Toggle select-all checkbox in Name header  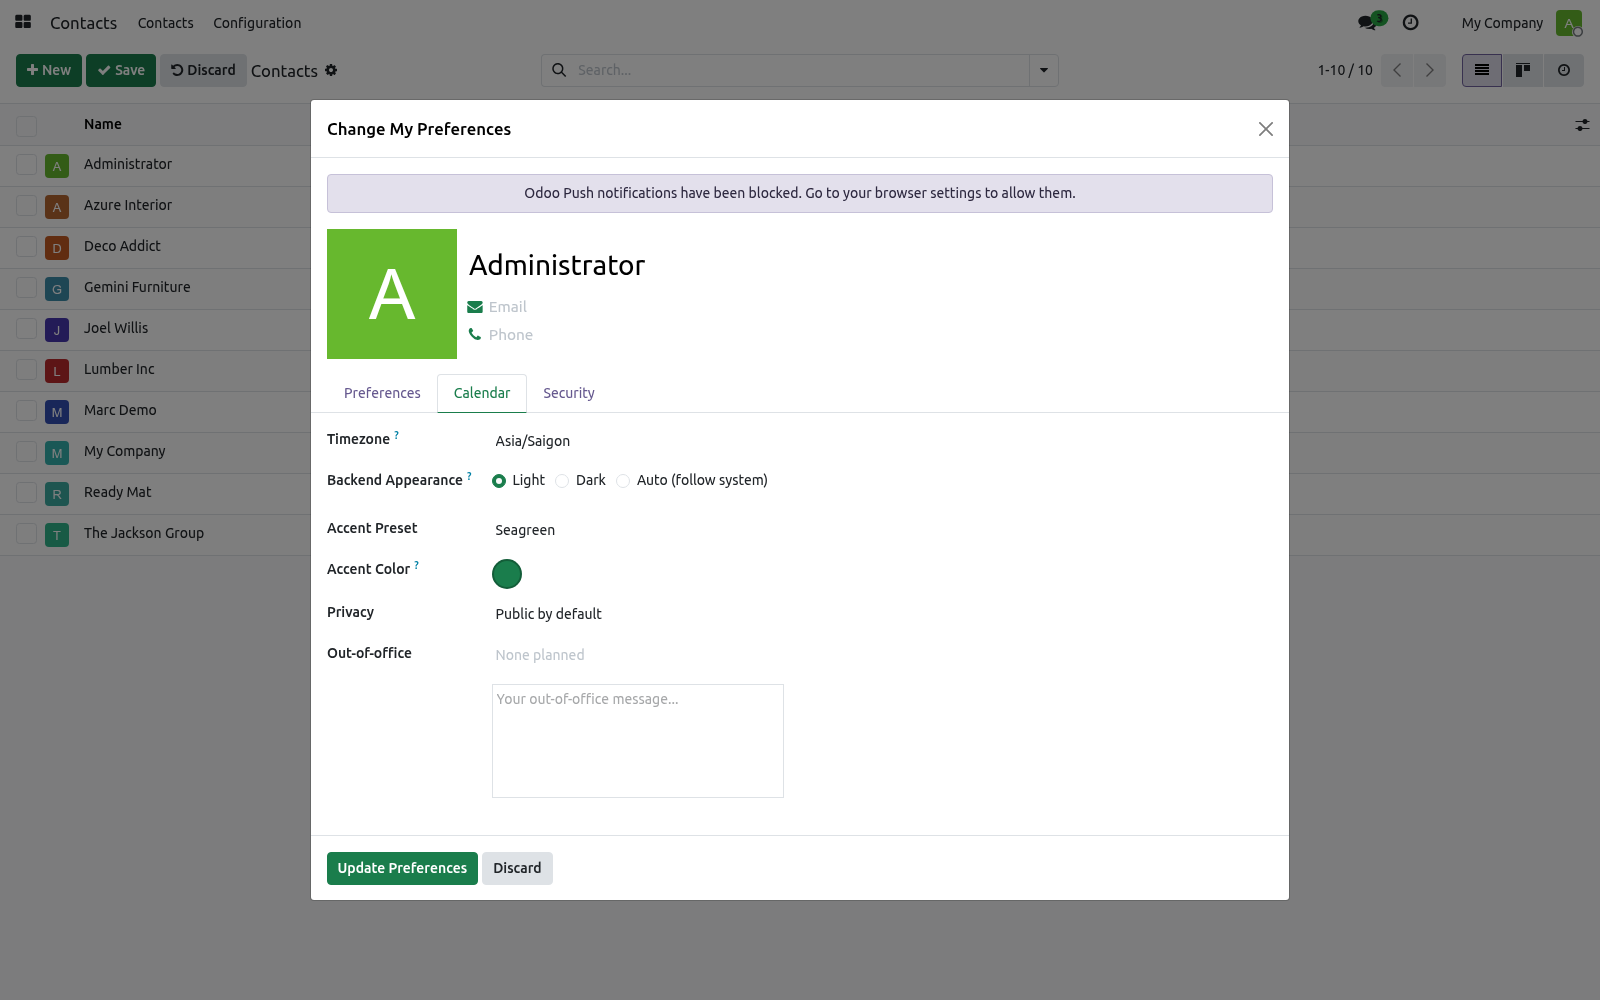(x=27, y=126)
